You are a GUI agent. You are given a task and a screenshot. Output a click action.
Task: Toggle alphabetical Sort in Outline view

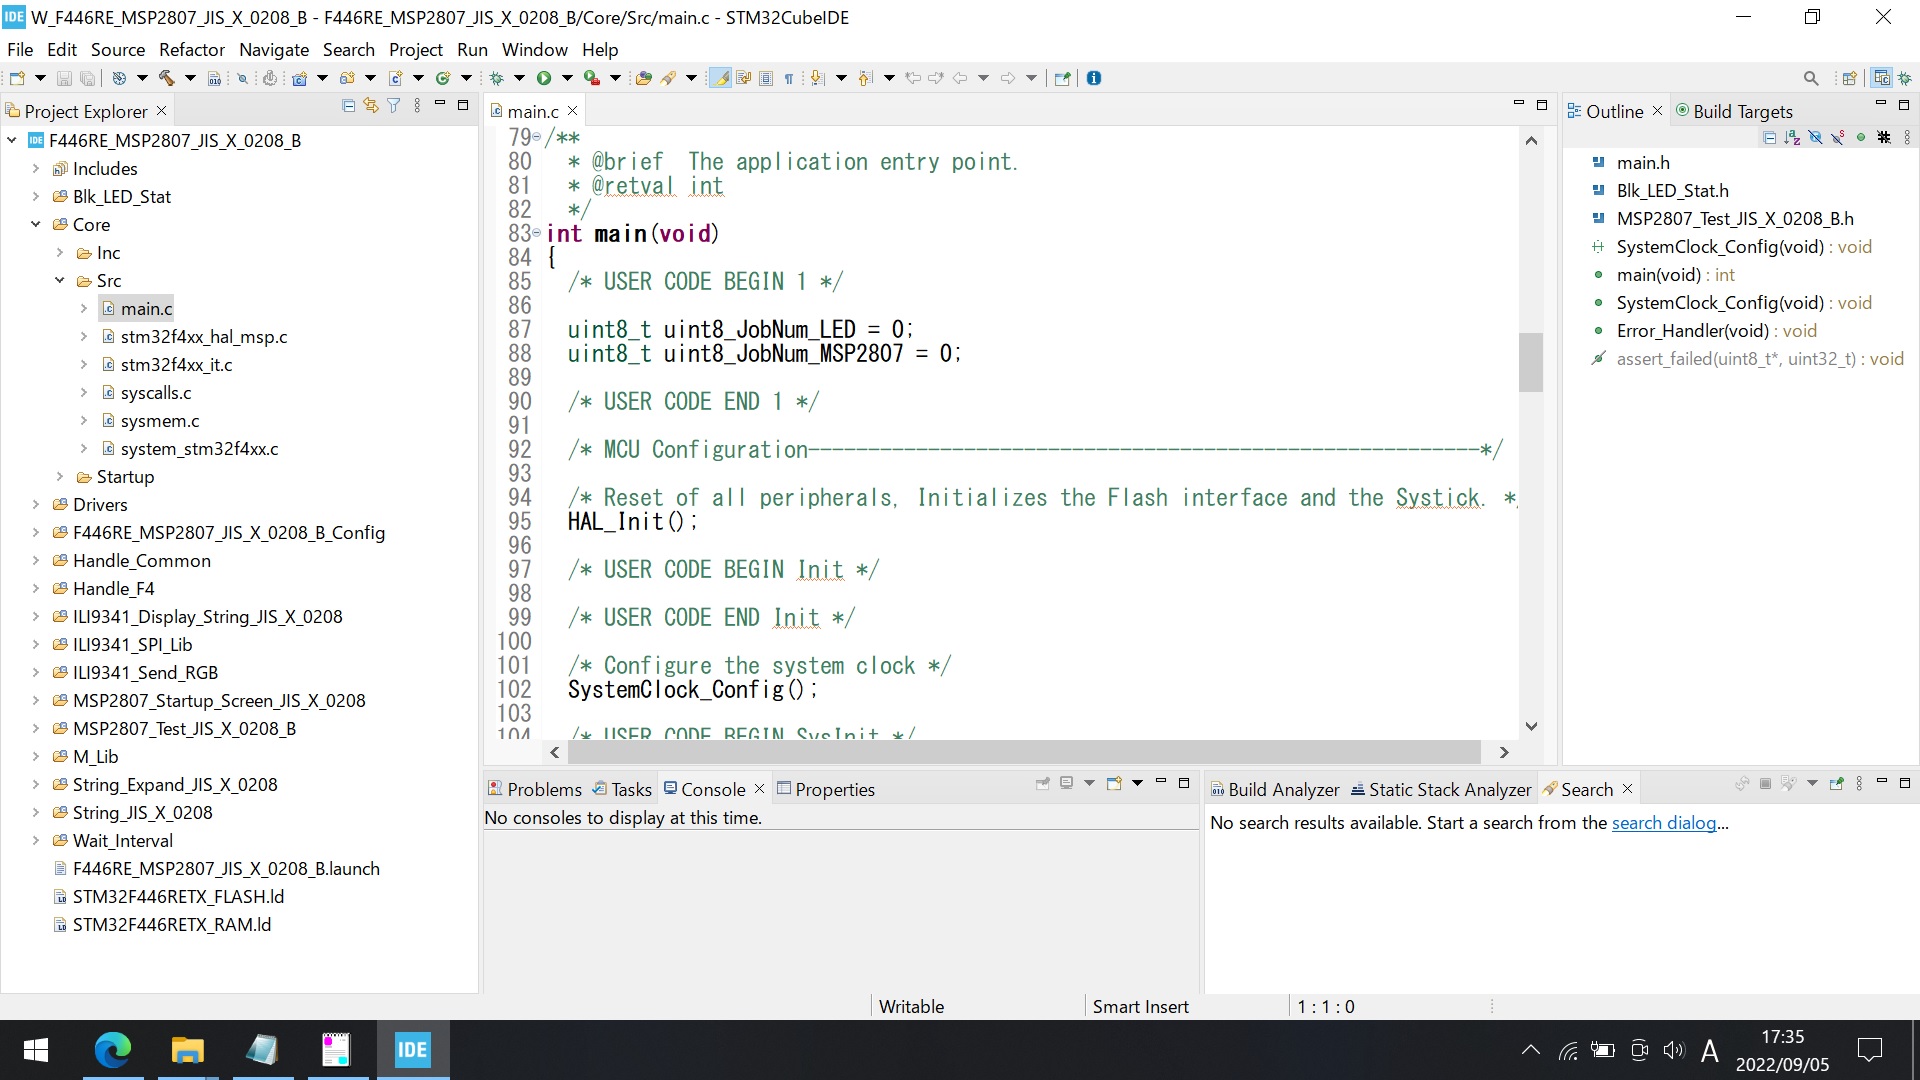(x=1792, y=138)
